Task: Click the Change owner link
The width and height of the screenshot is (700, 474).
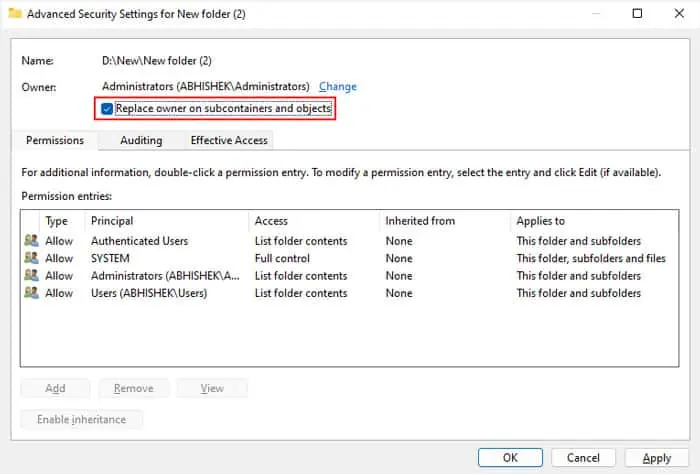Action: 338,87
